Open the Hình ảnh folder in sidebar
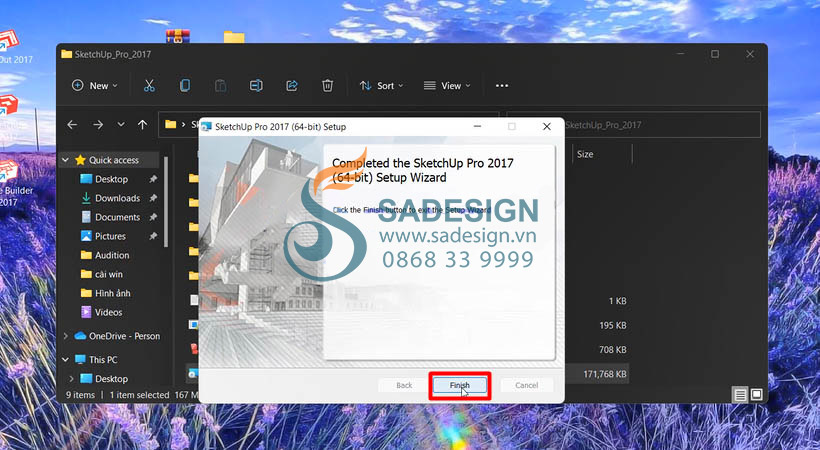The width and height of the screenshot is (820, 450). 112,293
